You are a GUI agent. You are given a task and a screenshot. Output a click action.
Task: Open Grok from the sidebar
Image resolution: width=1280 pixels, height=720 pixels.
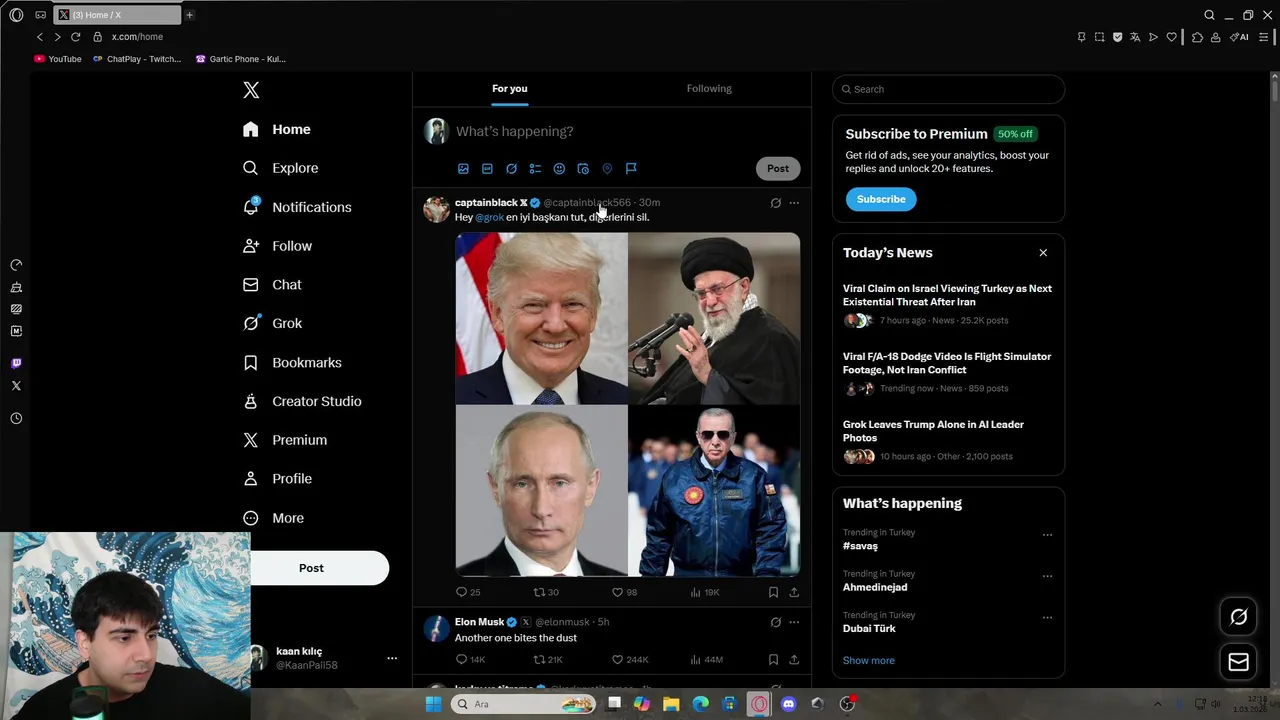[272, 323]
